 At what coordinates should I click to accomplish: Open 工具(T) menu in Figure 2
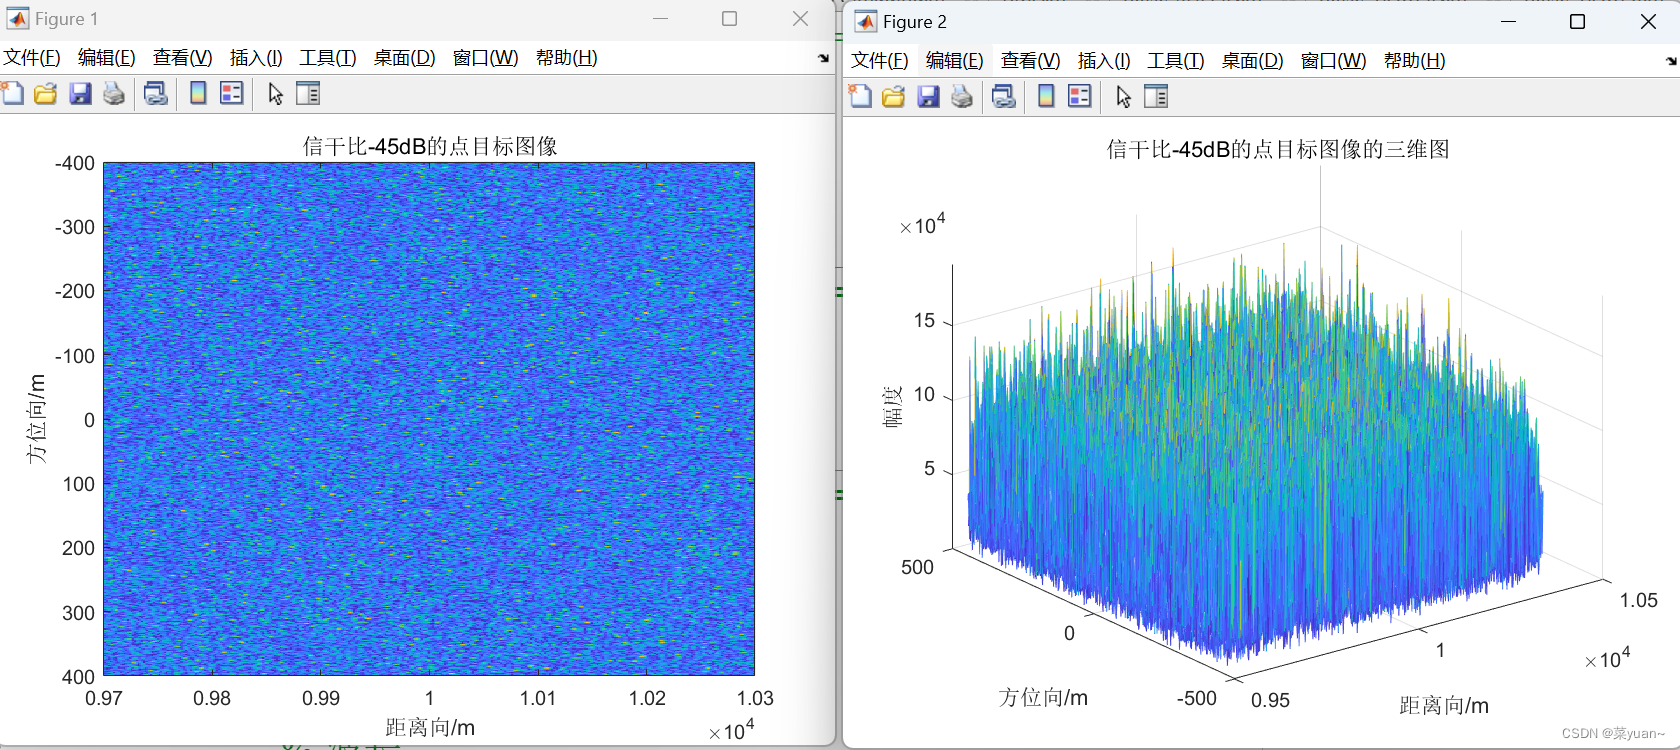pyautogui.click(x=1176, y=61)
